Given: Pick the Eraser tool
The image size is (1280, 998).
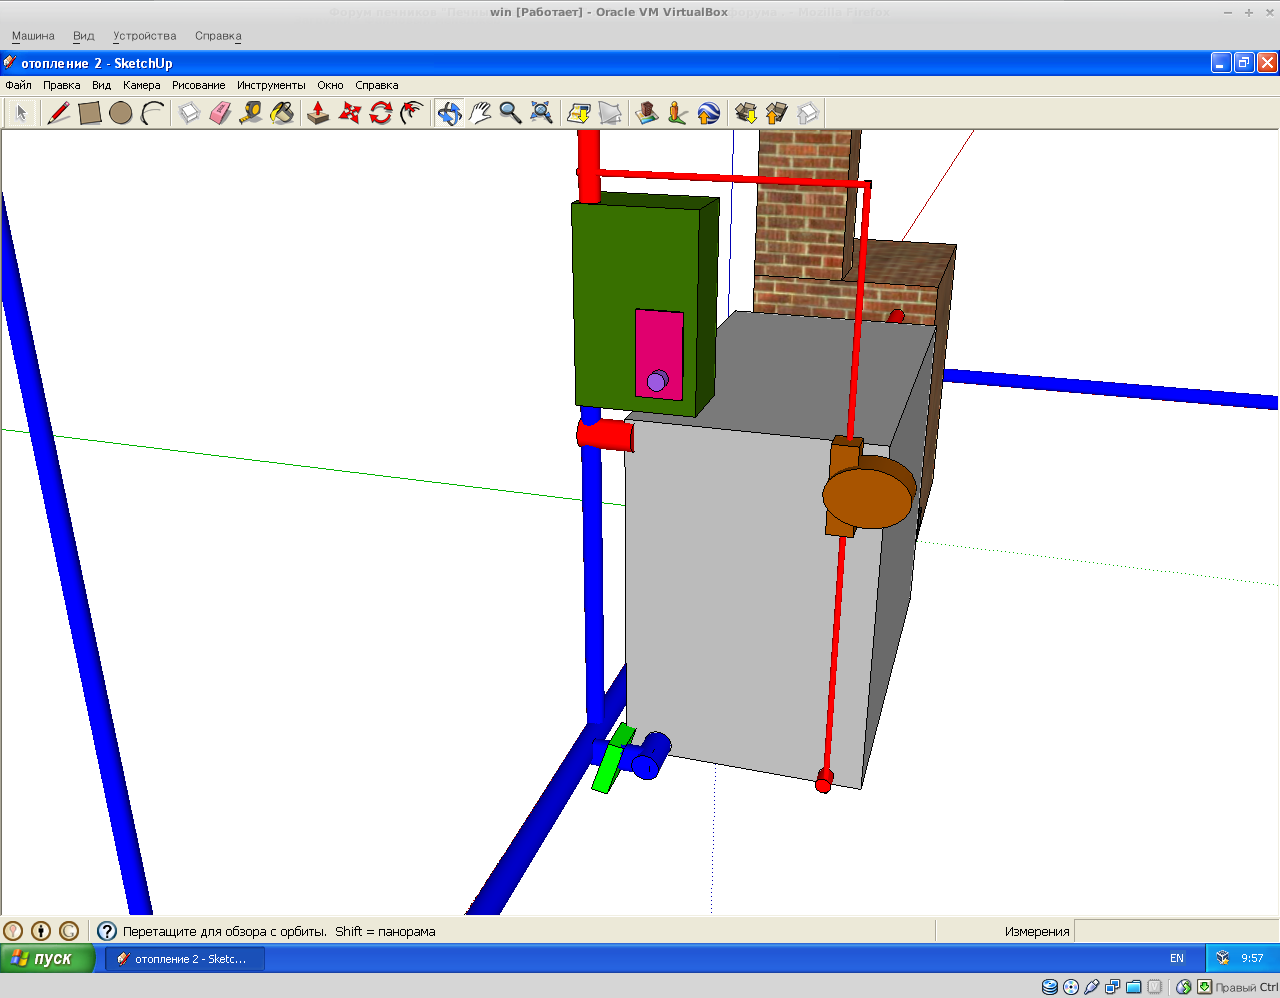Looking at the screenshot, I should coord(220,113).
